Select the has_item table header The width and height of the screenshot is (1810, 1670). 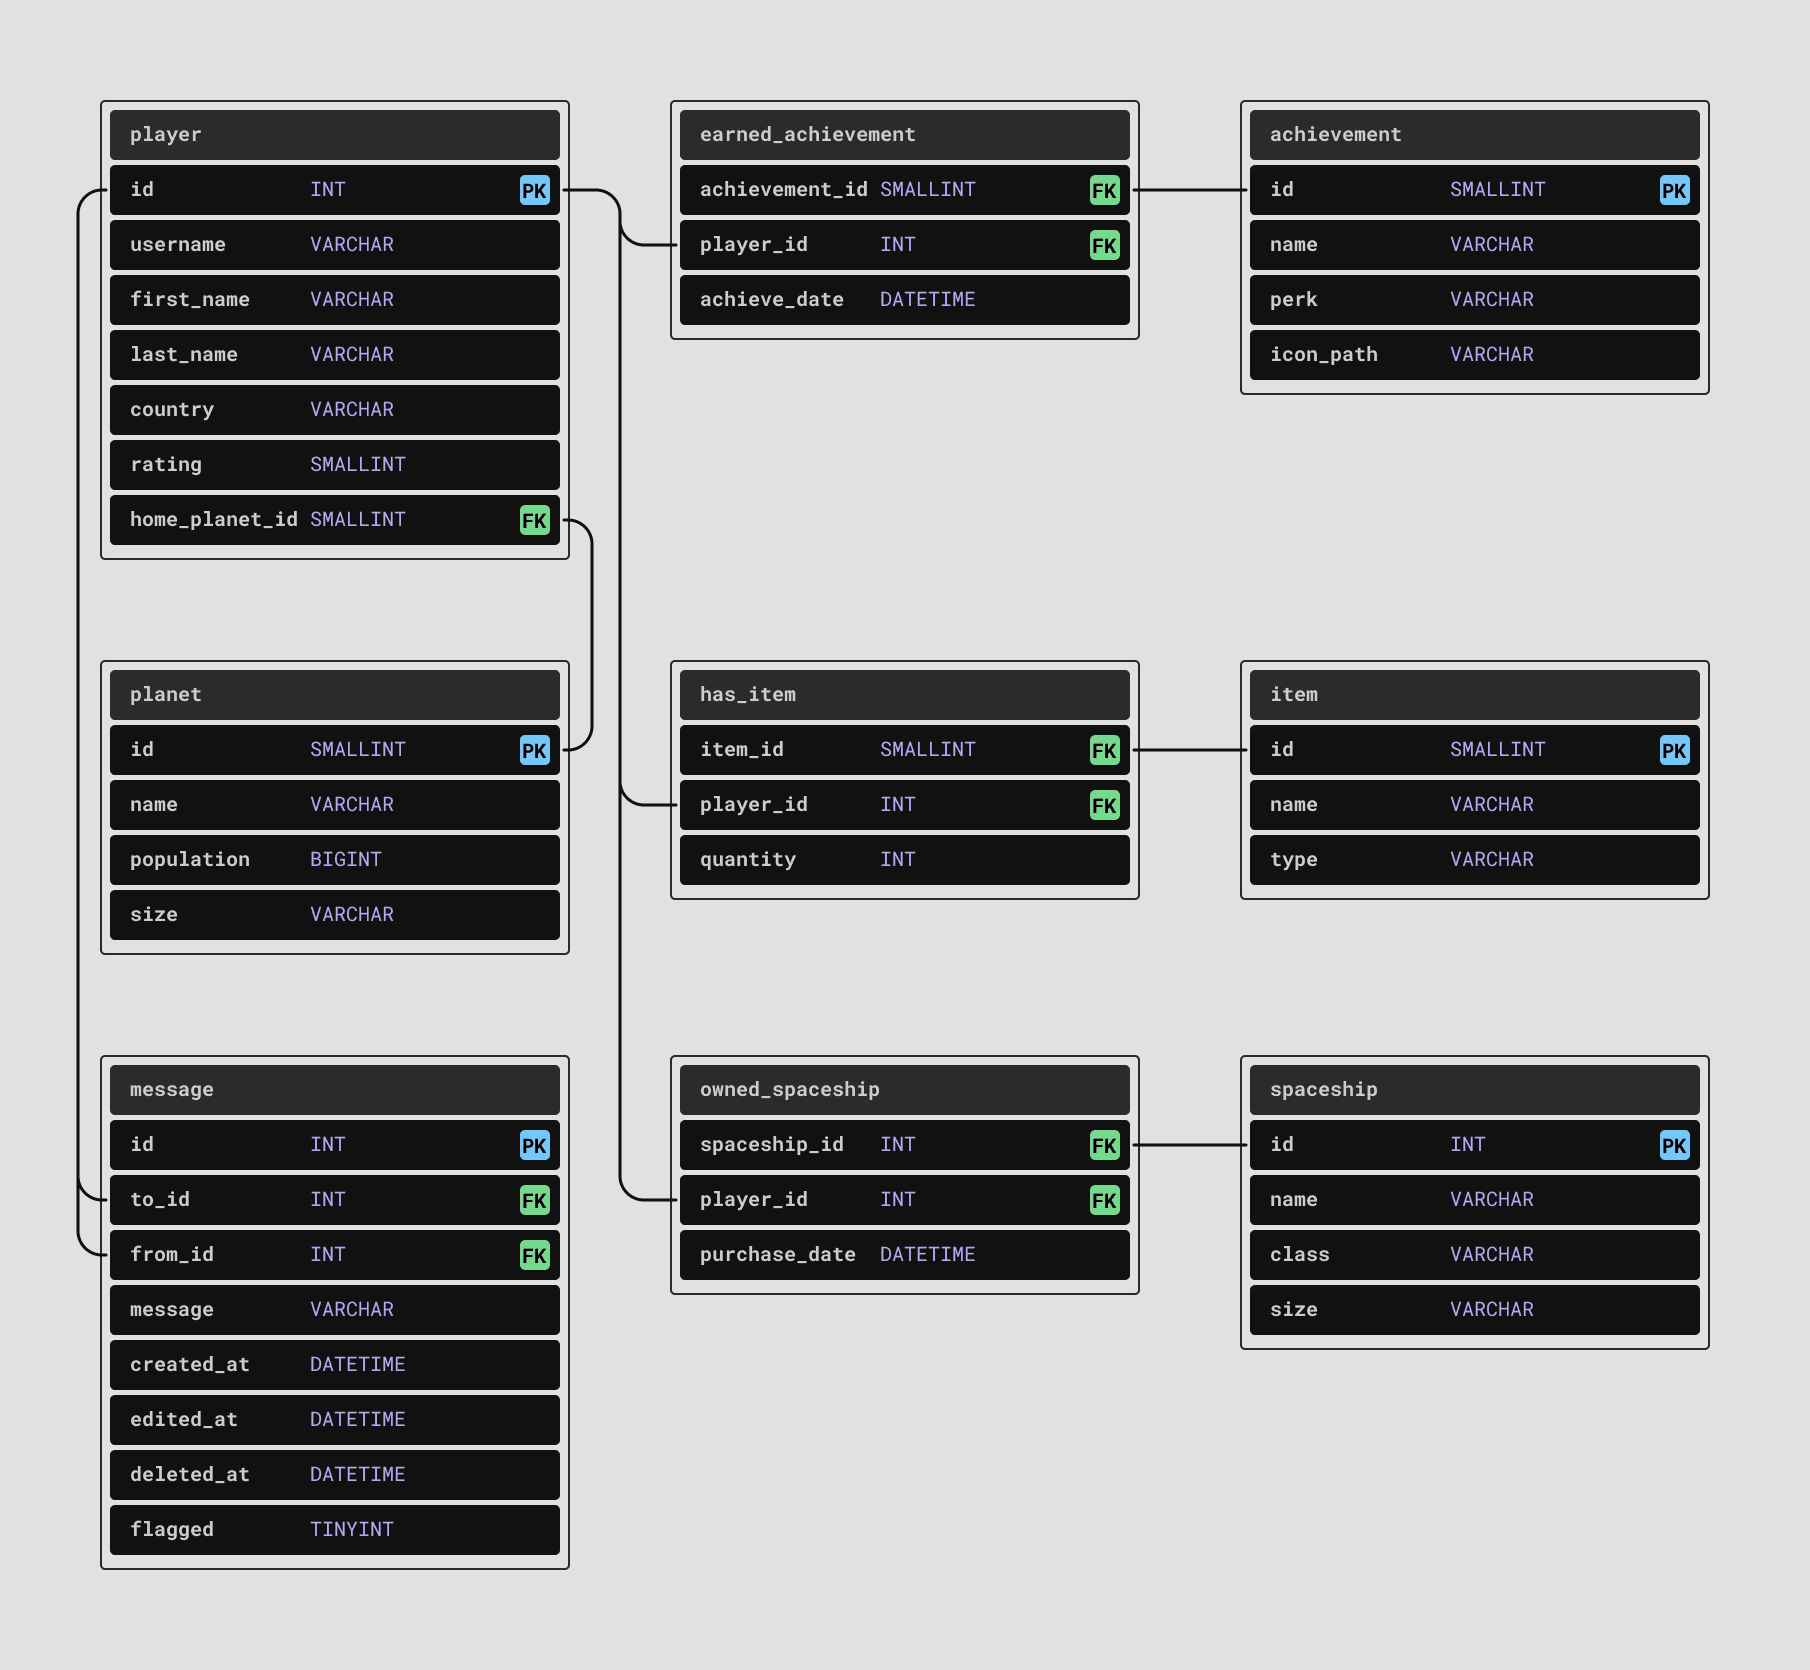pyautogui.click(x=905, y=695)
